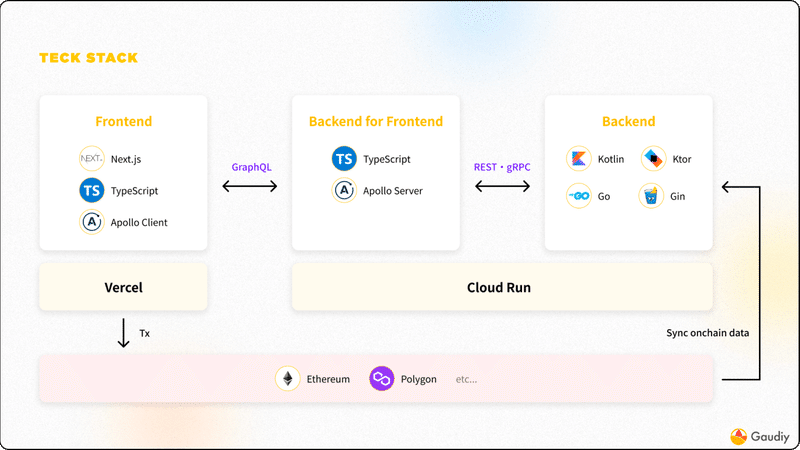The image size is (800, 450).
Task: Click the Apollo Client text label
Action: point(139,222)
